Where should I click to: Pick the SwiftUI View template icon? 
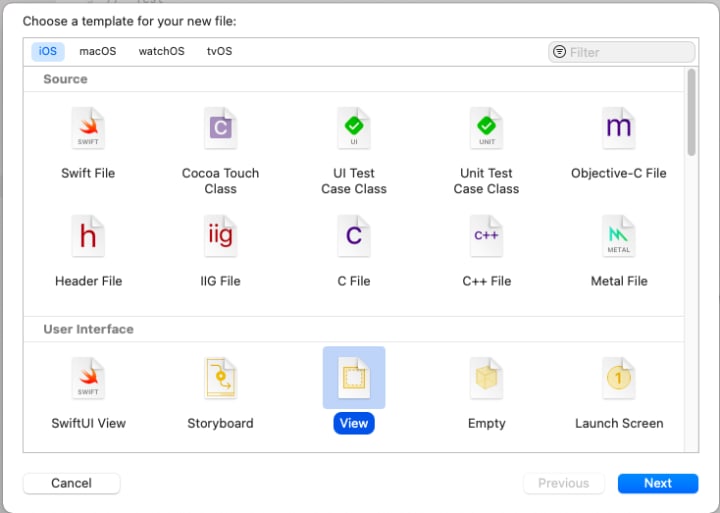88,378
